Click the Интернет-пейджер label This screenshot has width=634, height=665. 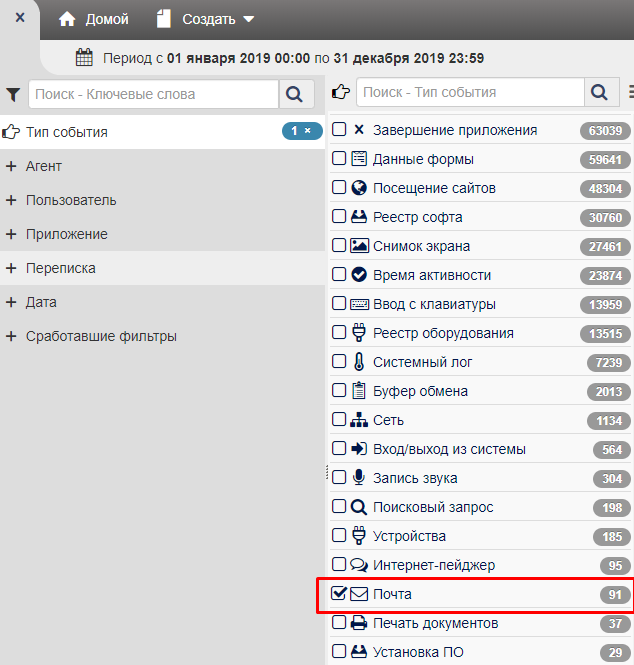coord(434,565)
